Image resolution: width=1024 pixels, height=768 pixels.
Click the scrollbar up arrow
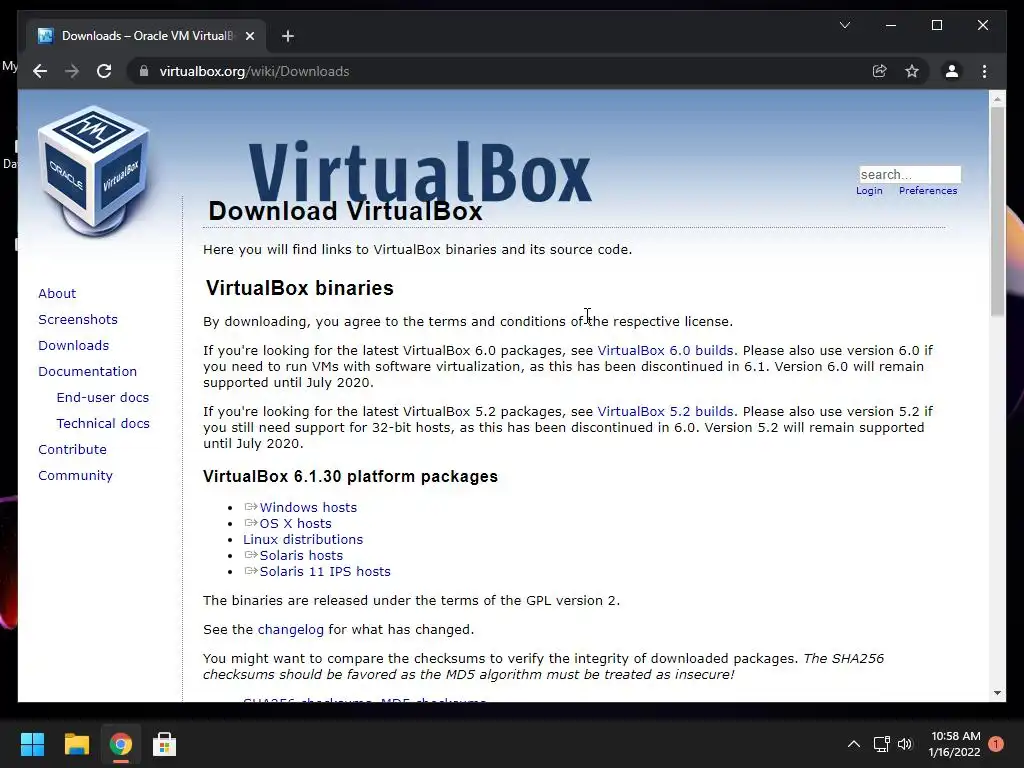pos(997,99)
